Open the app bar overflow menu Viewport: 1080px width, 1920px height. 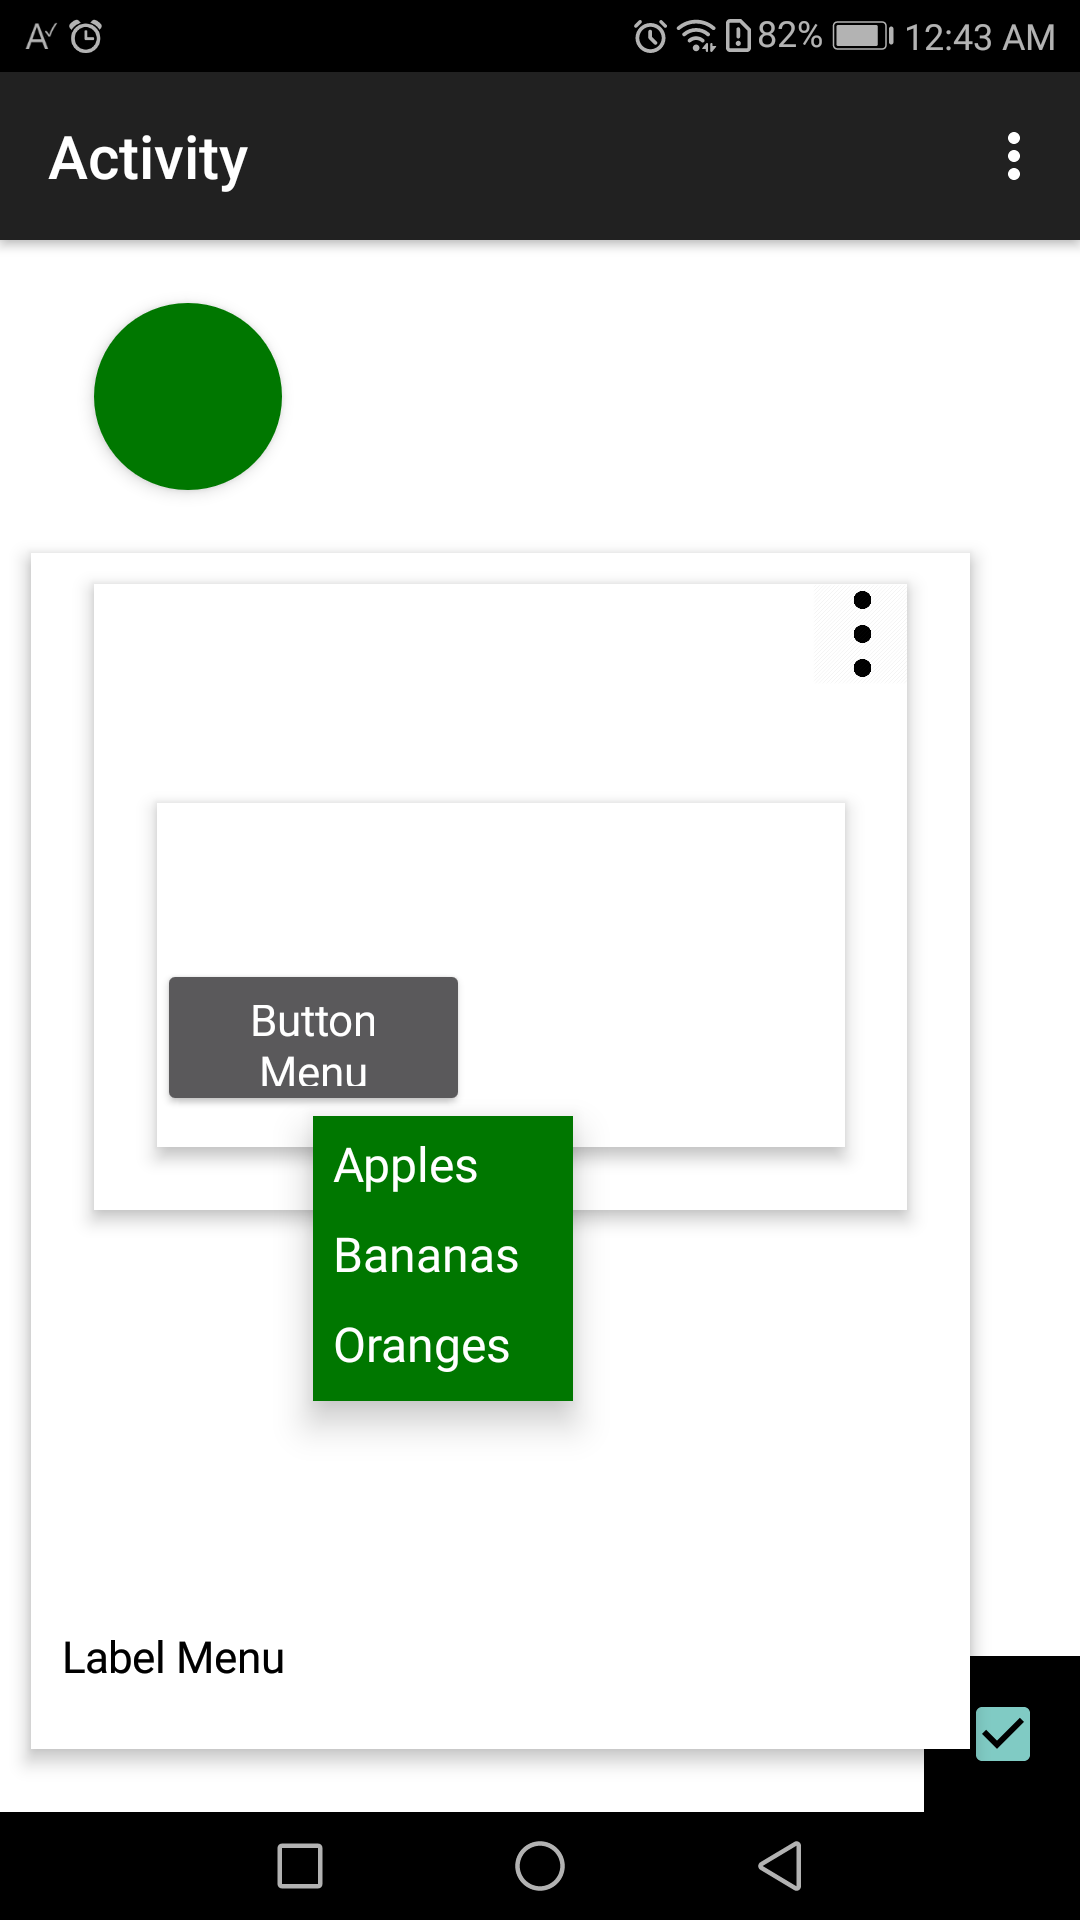tap(1014, 157)
